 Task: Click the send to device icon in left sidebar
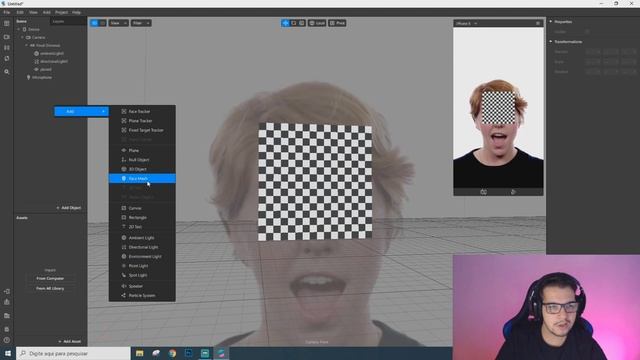[7, 291]
